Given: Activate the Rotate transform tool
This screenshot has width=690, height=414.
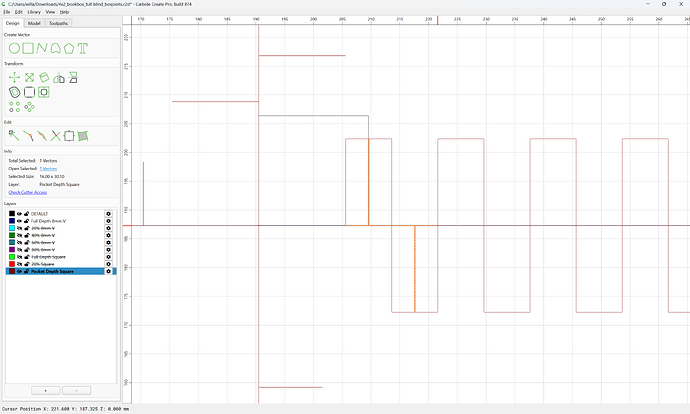Looking at the screenshot, I should tap(44, 78).
